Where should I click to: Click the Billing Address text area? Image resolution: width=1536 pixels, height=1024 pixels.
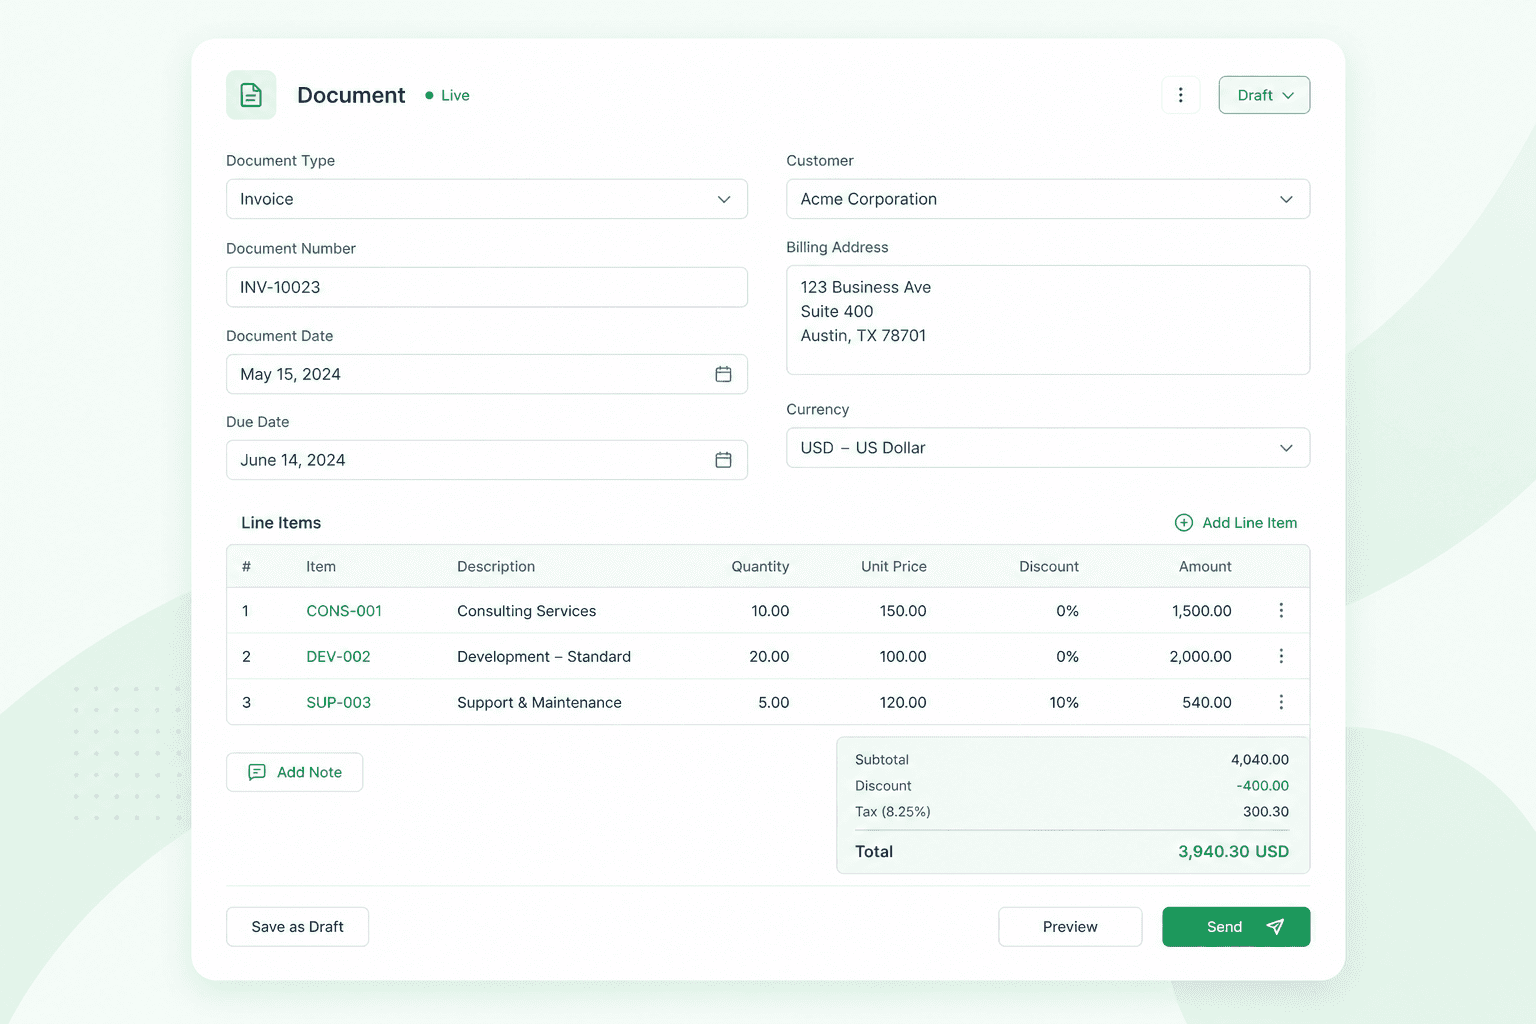(1048, 320)
